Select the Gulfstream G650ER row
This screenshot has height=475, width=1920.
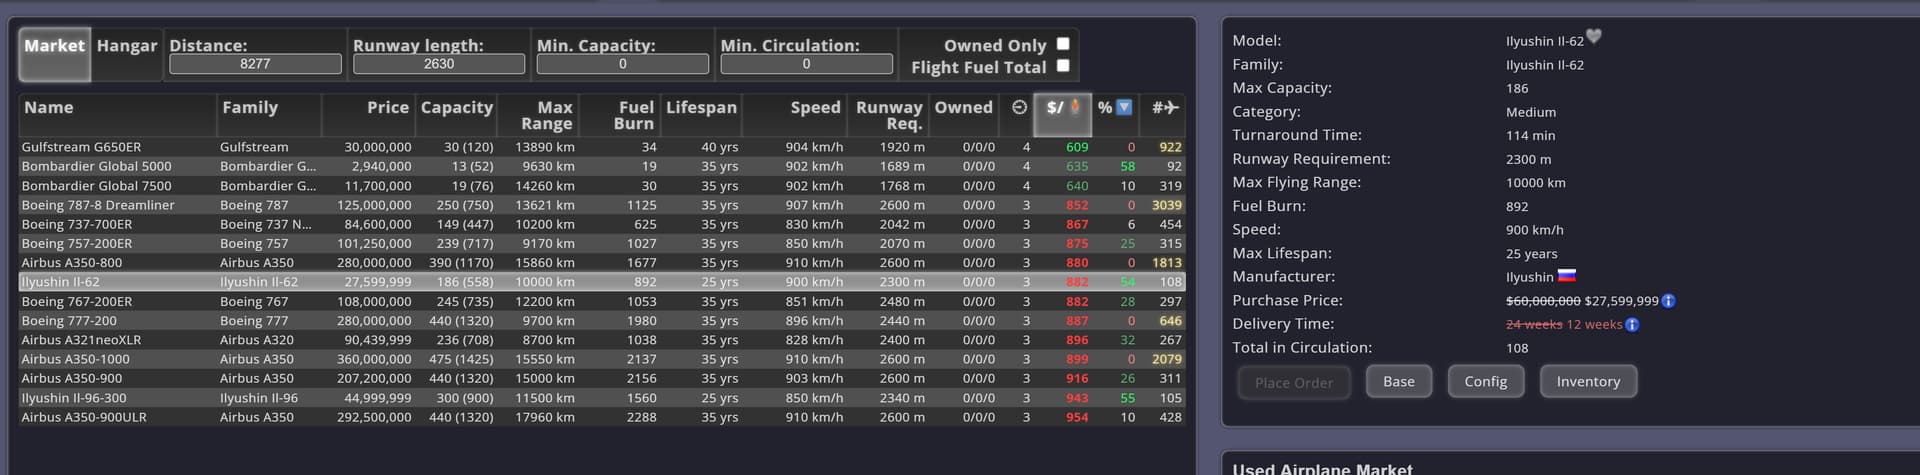tap(602, 147)
